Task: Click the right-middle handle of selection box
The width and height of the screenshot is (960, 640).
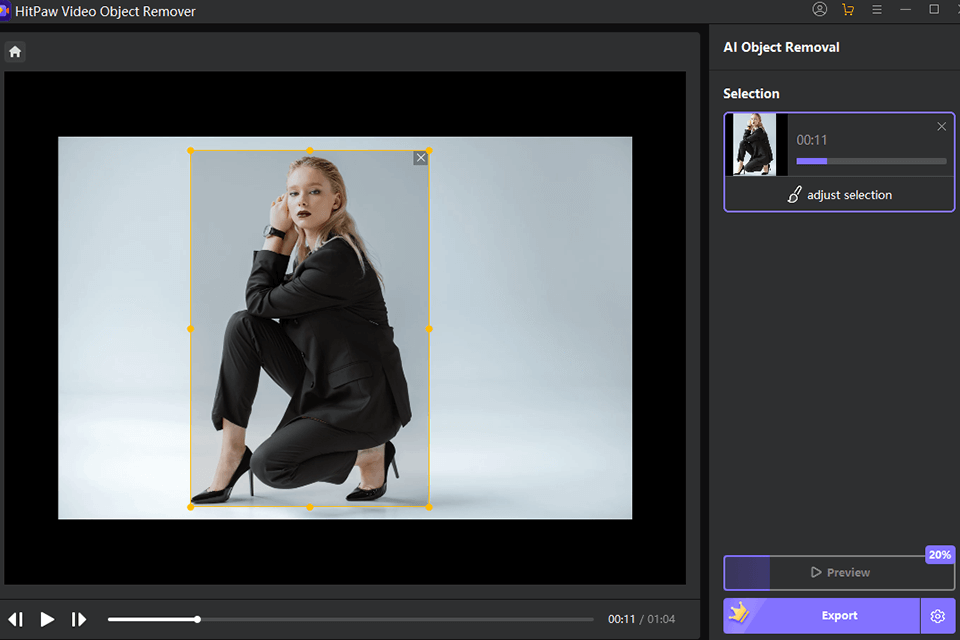Action: (429, 328)
